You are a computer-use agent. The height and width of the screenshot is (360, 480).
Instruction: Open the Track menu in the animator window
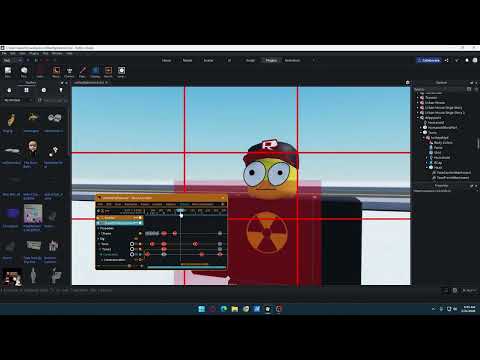coord(118,204)
